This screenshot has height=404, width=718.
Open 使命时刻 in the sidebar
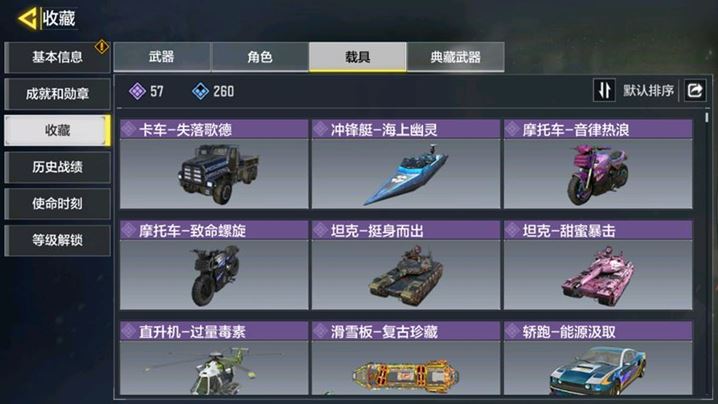click(x=57, y=203)
